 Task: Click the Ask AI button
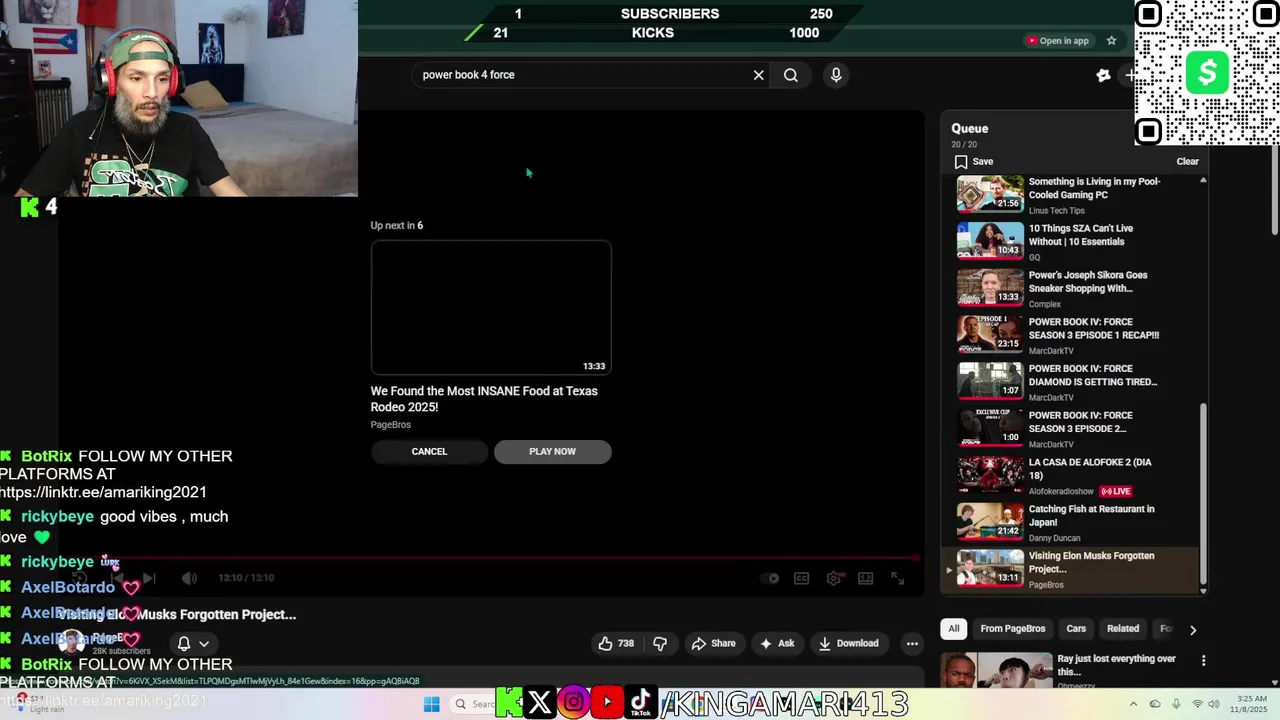coord(777,644)
